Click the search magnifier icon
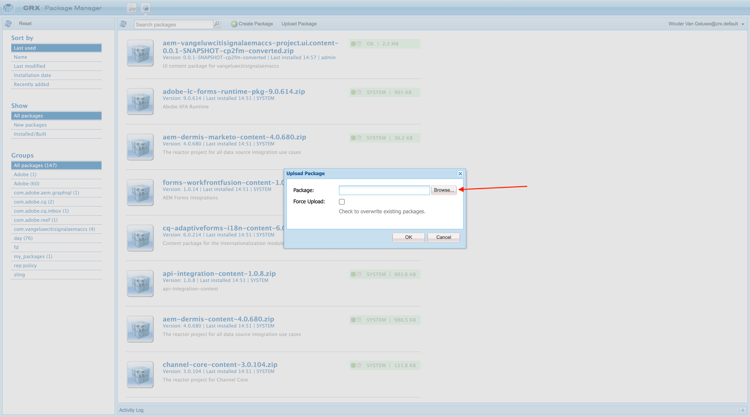 pos(217,24)
